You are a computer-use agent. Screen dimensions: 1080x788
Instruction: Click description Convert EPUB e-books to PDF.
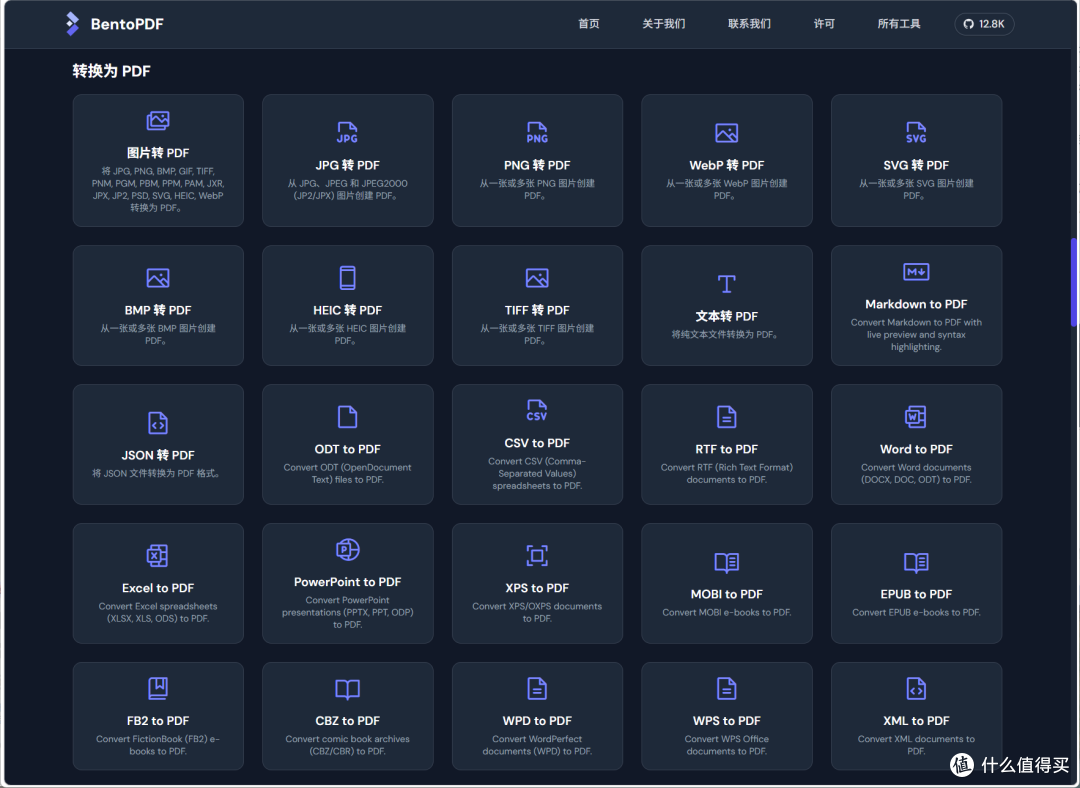pyautogui.click(x=916, y=612)
